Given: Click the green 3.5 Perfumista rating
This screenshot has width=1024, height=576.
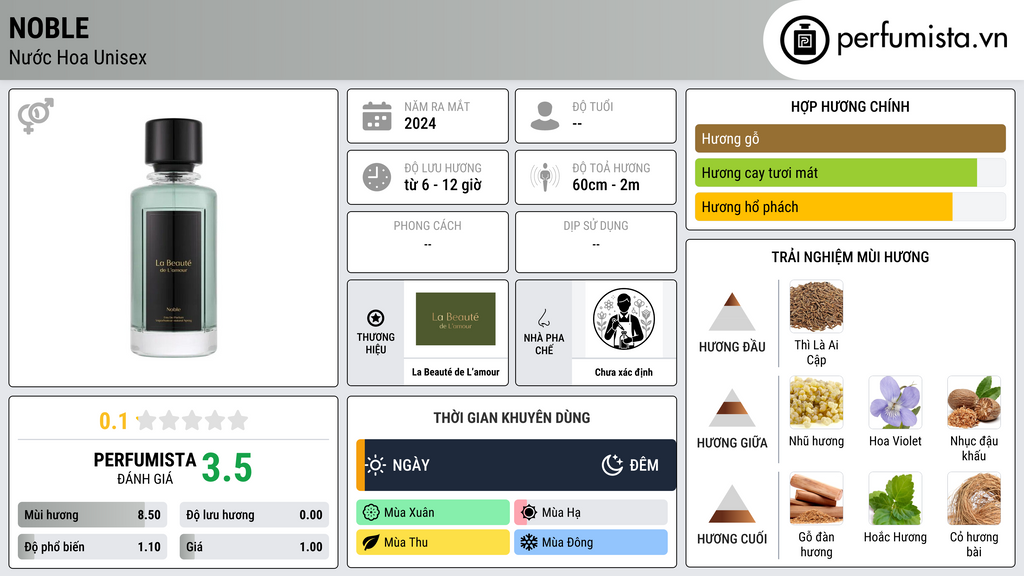Looking at the screenshot, I should 227,468.
